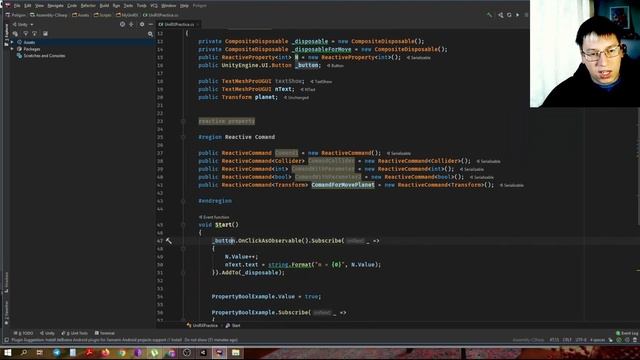Open the Help menu
The height and width of the screenshot is (360, 640).
coord(184,6)
